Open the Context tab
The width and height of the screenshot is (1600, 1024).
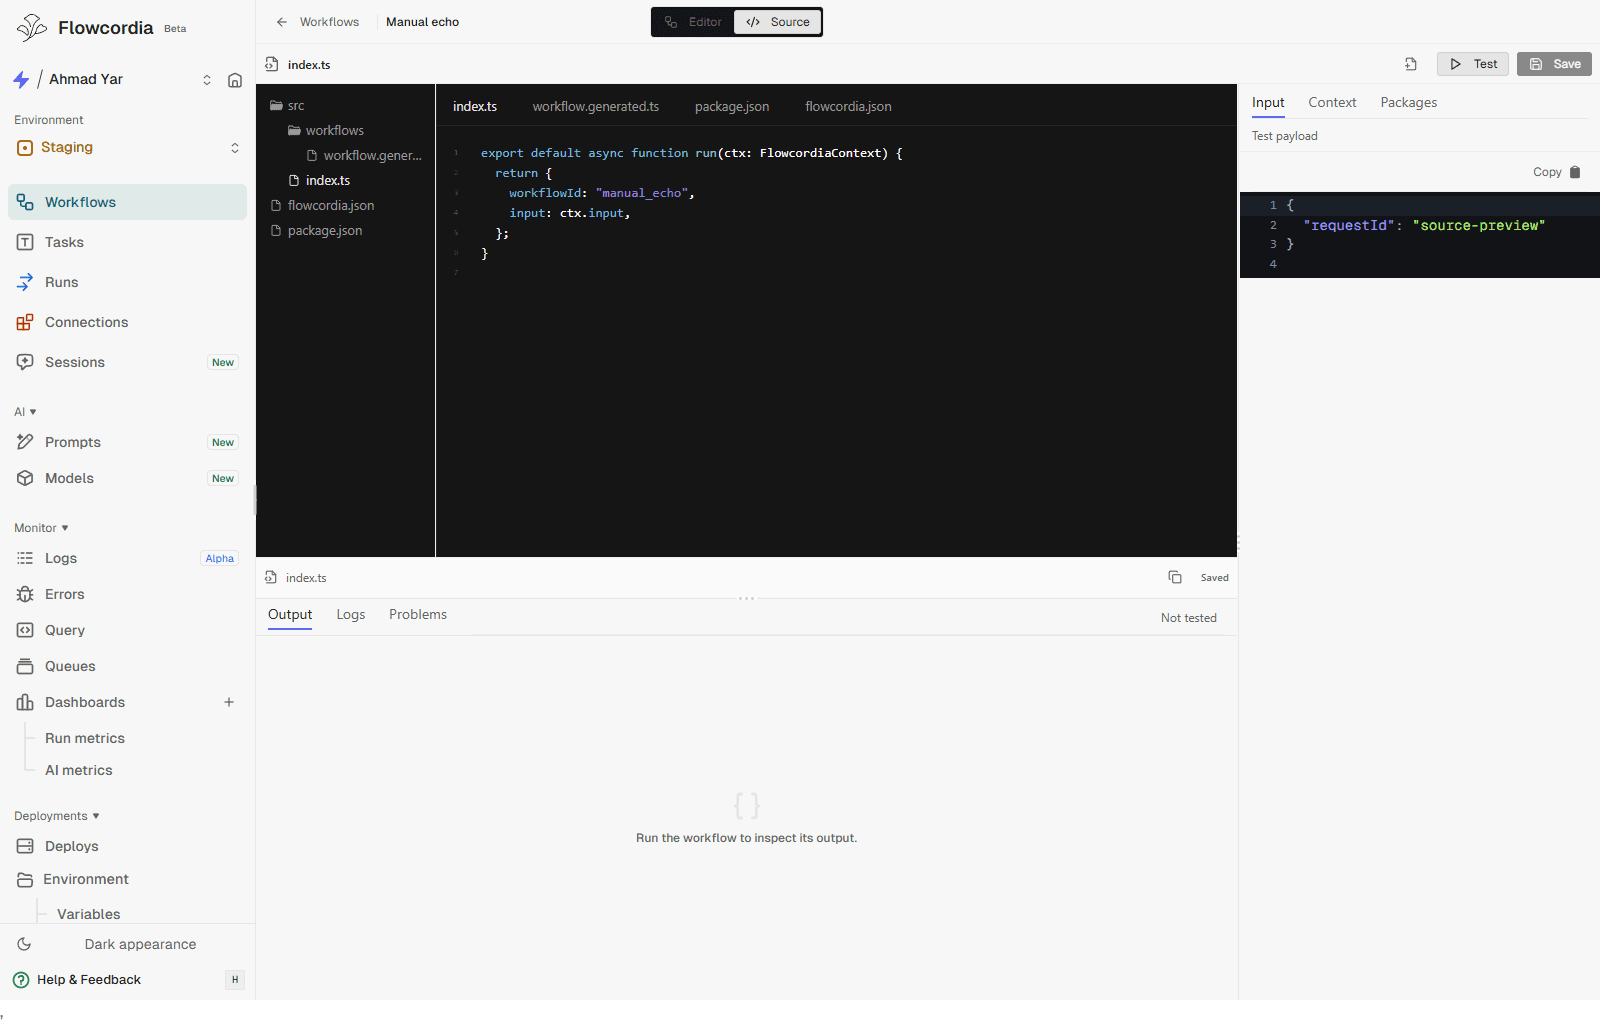point(1332,102)
